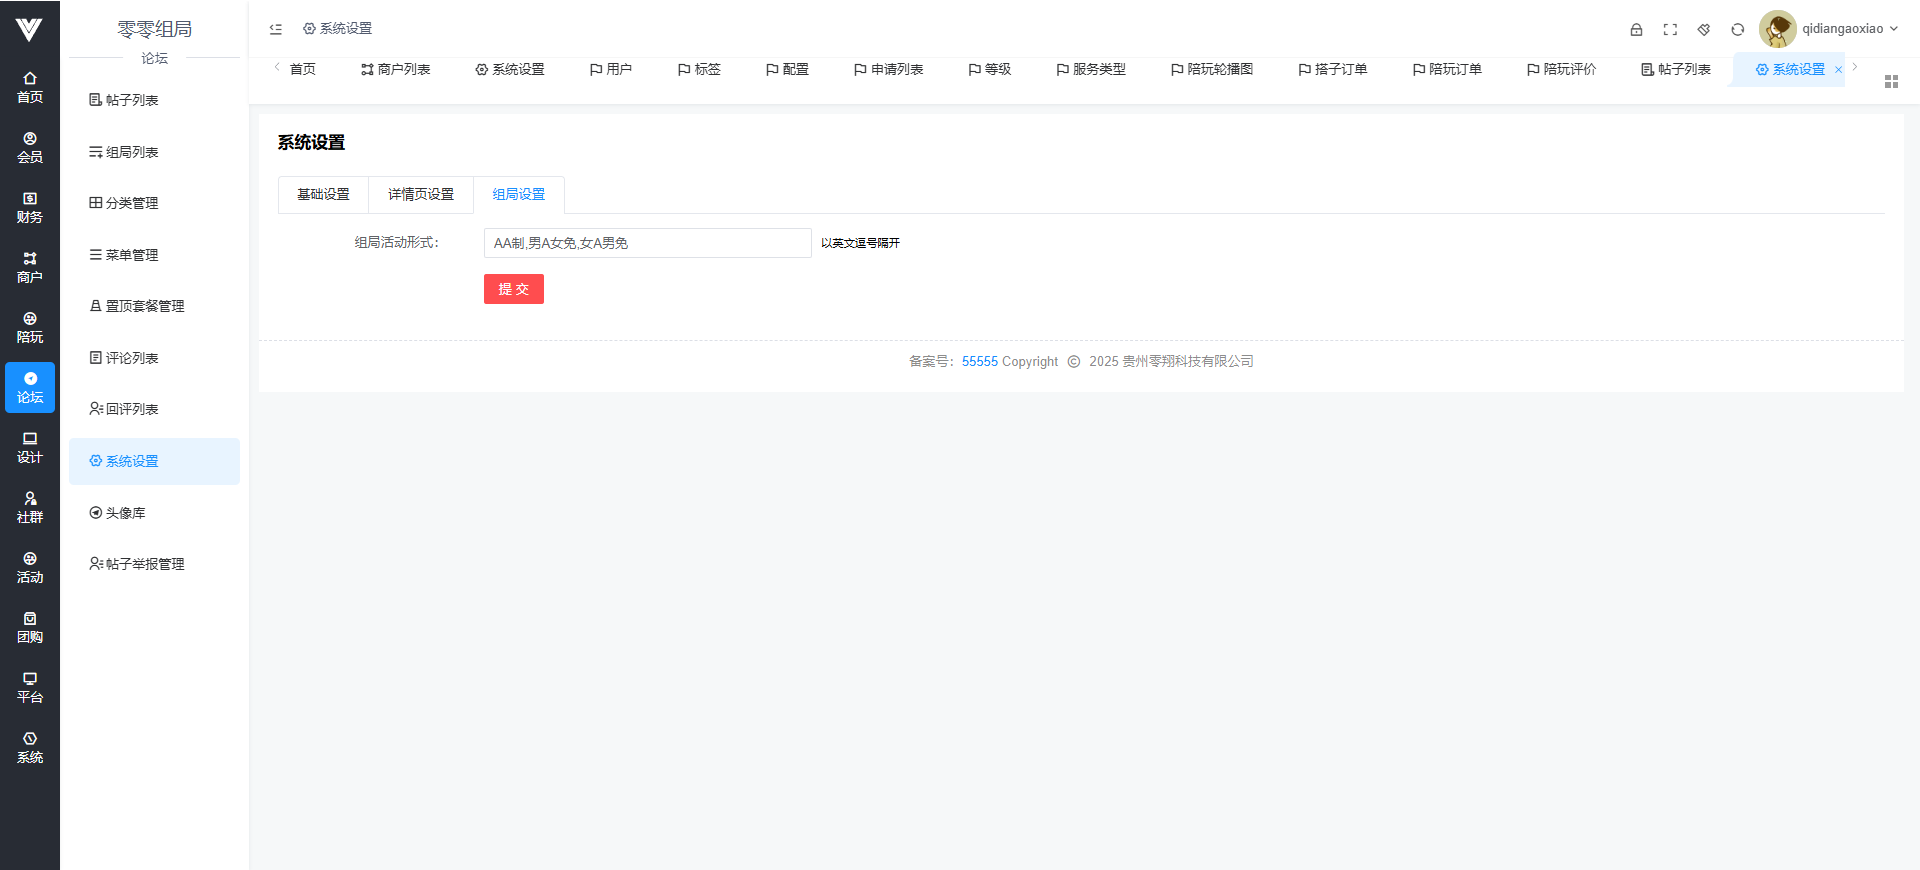Viewport: 1920px width, 870px height.
Task: Click the 组局活动形式 input field
Action: (x=647, y=243)
